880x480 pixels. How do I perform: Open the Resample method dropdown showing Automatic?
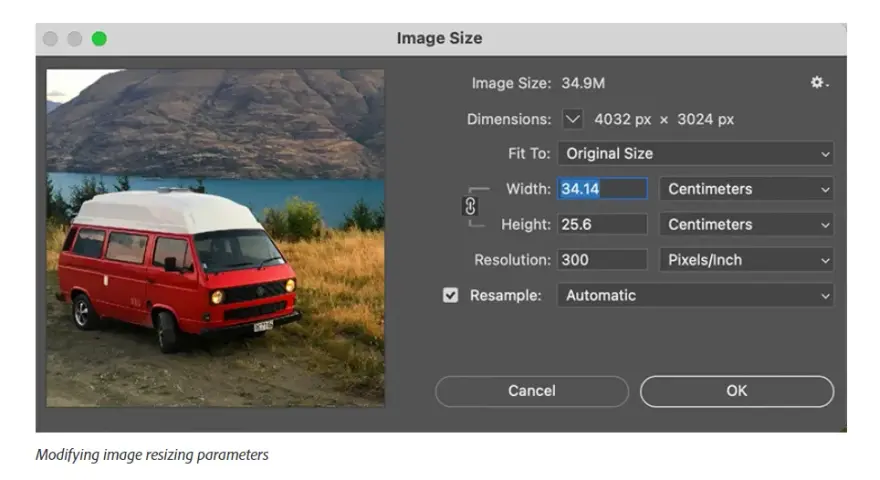point(695,295)
